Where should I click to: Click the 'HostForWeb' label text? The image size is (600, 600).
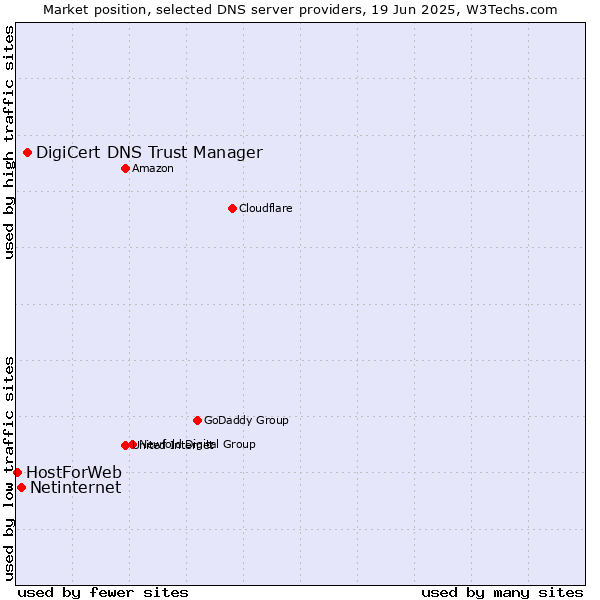click(x=74, y=473)
